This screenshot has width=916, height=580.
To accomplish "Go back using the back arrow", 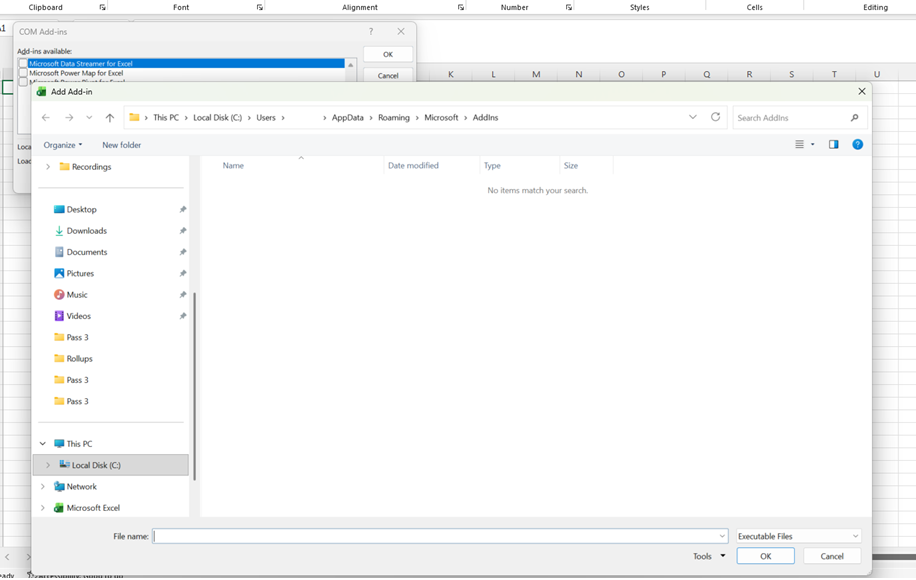I will pyautogui.click(x=46, y=117).
